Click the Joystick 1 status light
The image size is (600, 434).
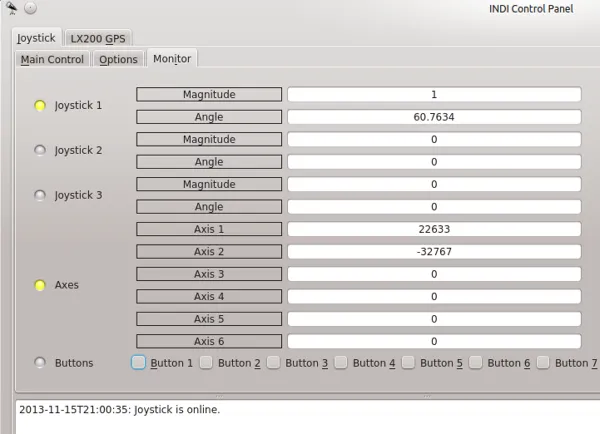[x=40, y=105]
